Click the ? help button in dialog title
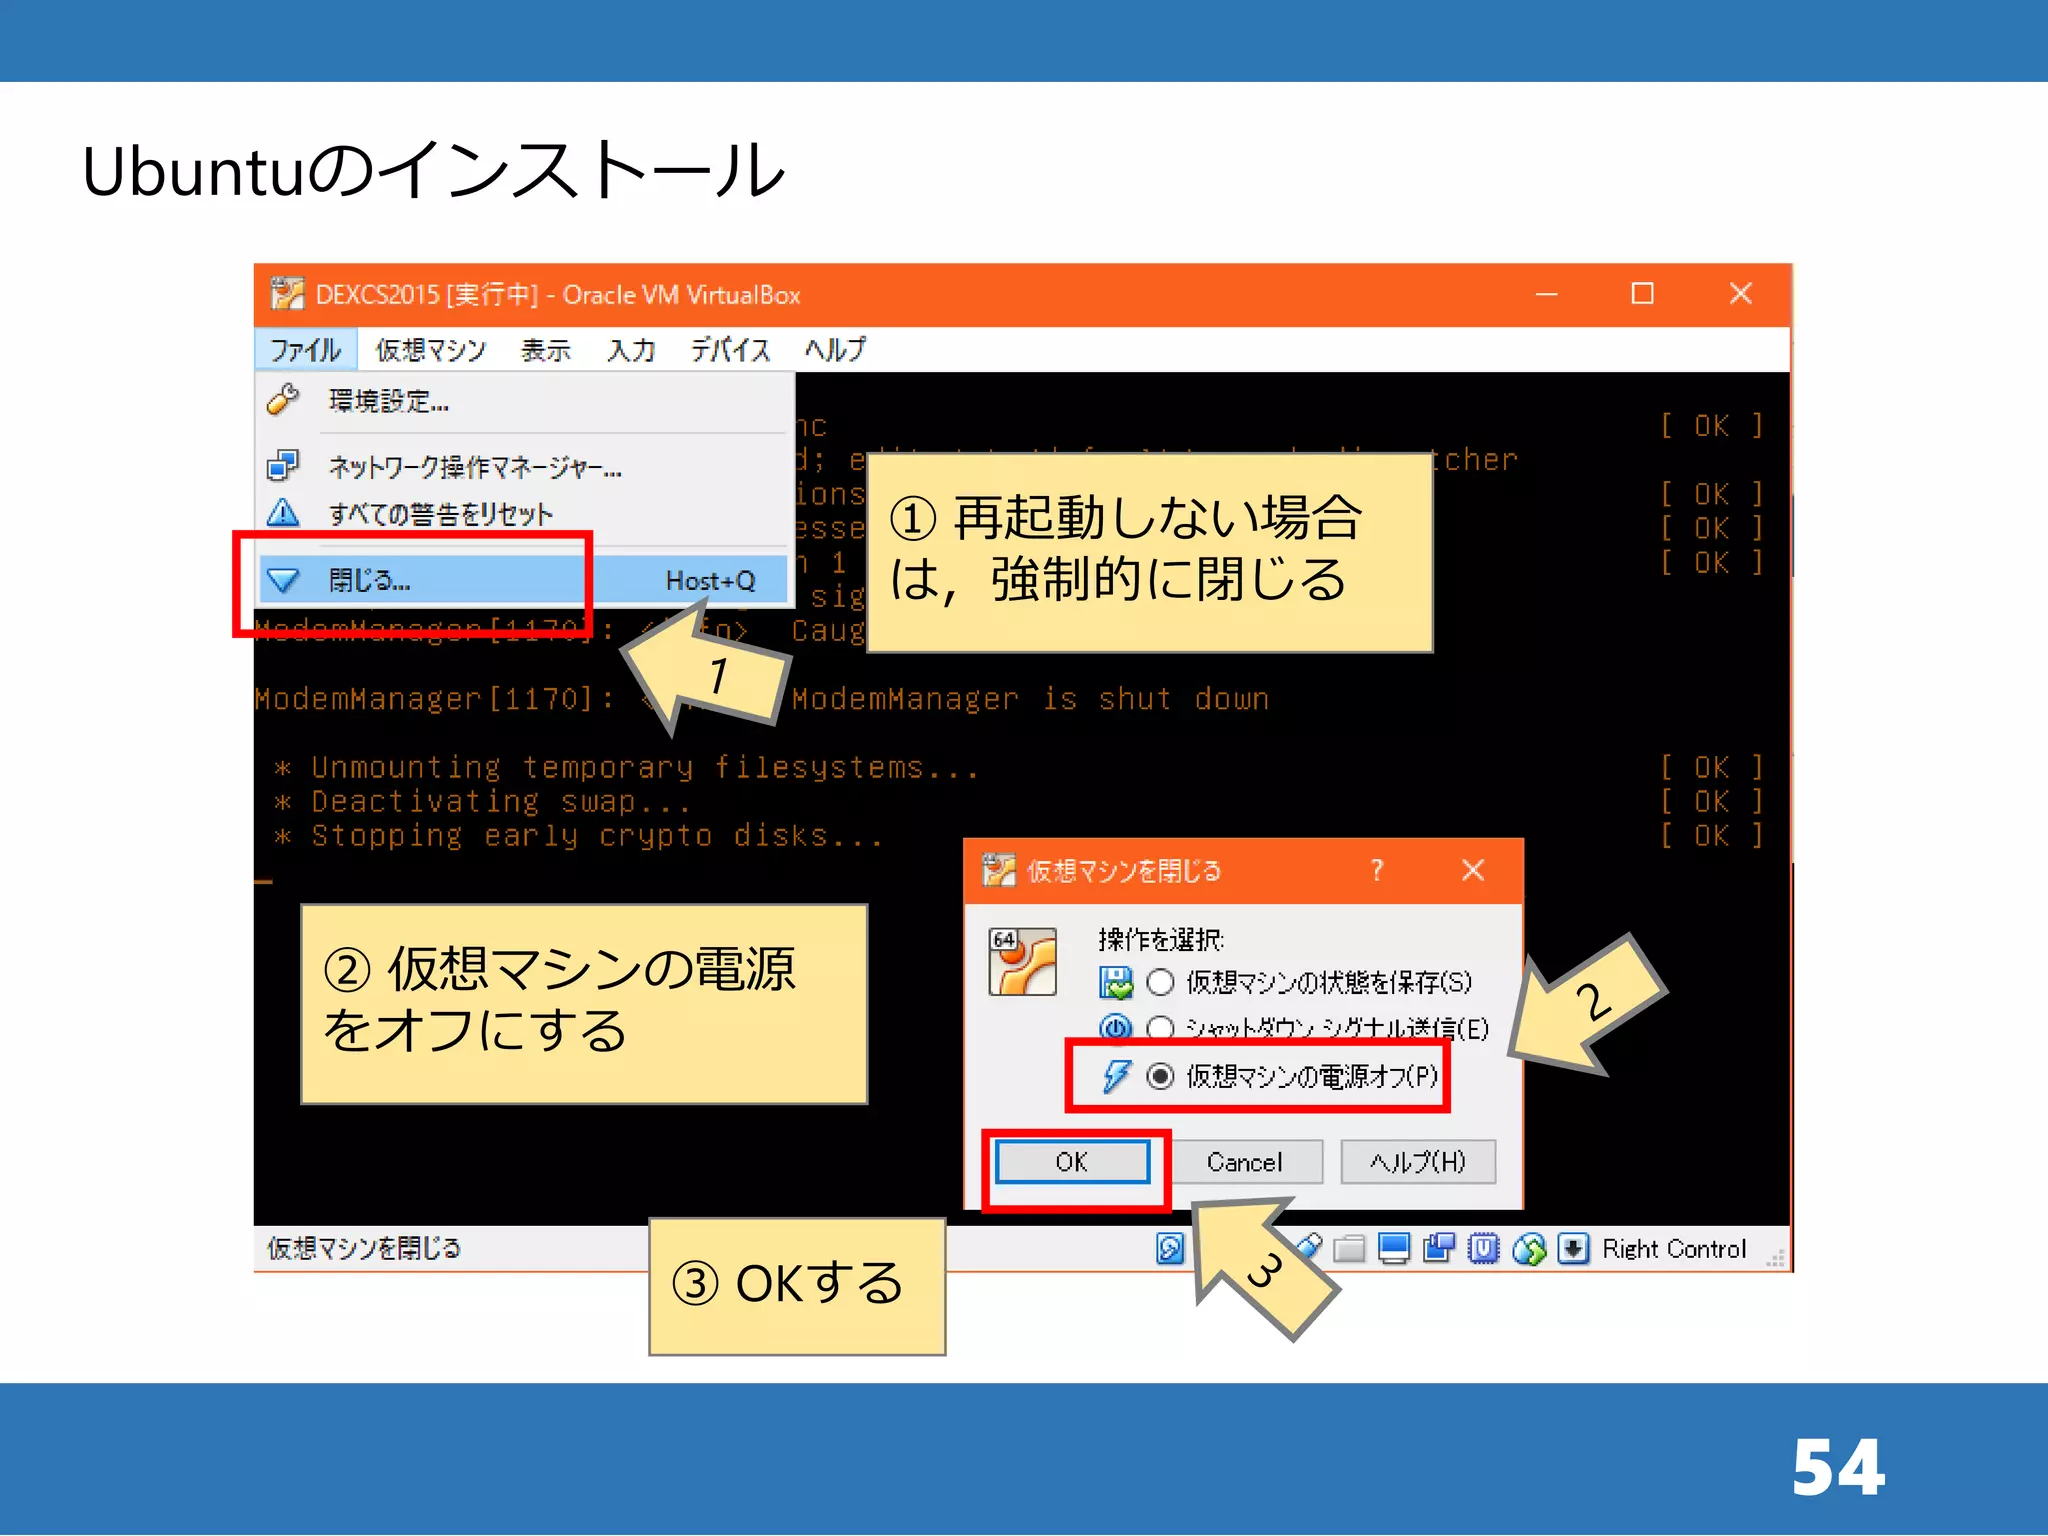The image size is (2048, 1536). click(1377, 870)
